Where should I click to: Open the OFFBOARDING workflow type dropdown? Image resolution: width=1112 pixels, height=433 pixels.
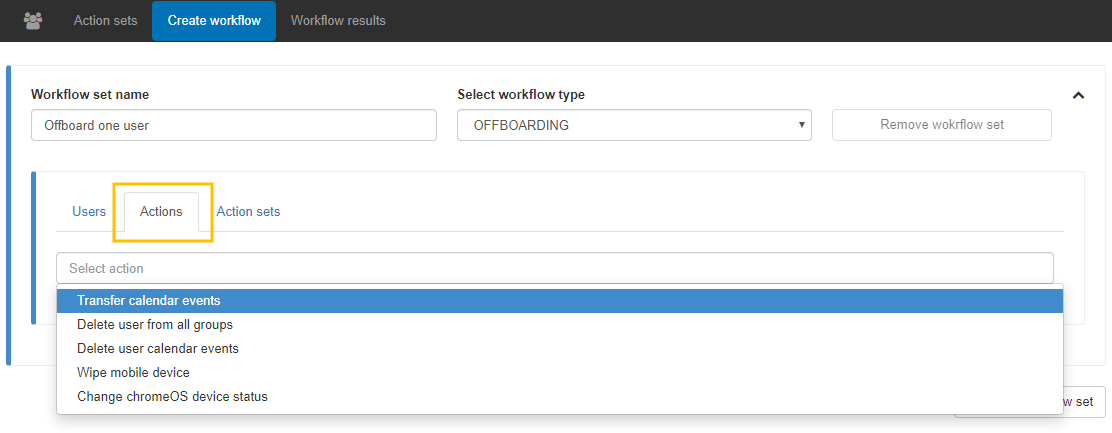[x=634, y=125]
